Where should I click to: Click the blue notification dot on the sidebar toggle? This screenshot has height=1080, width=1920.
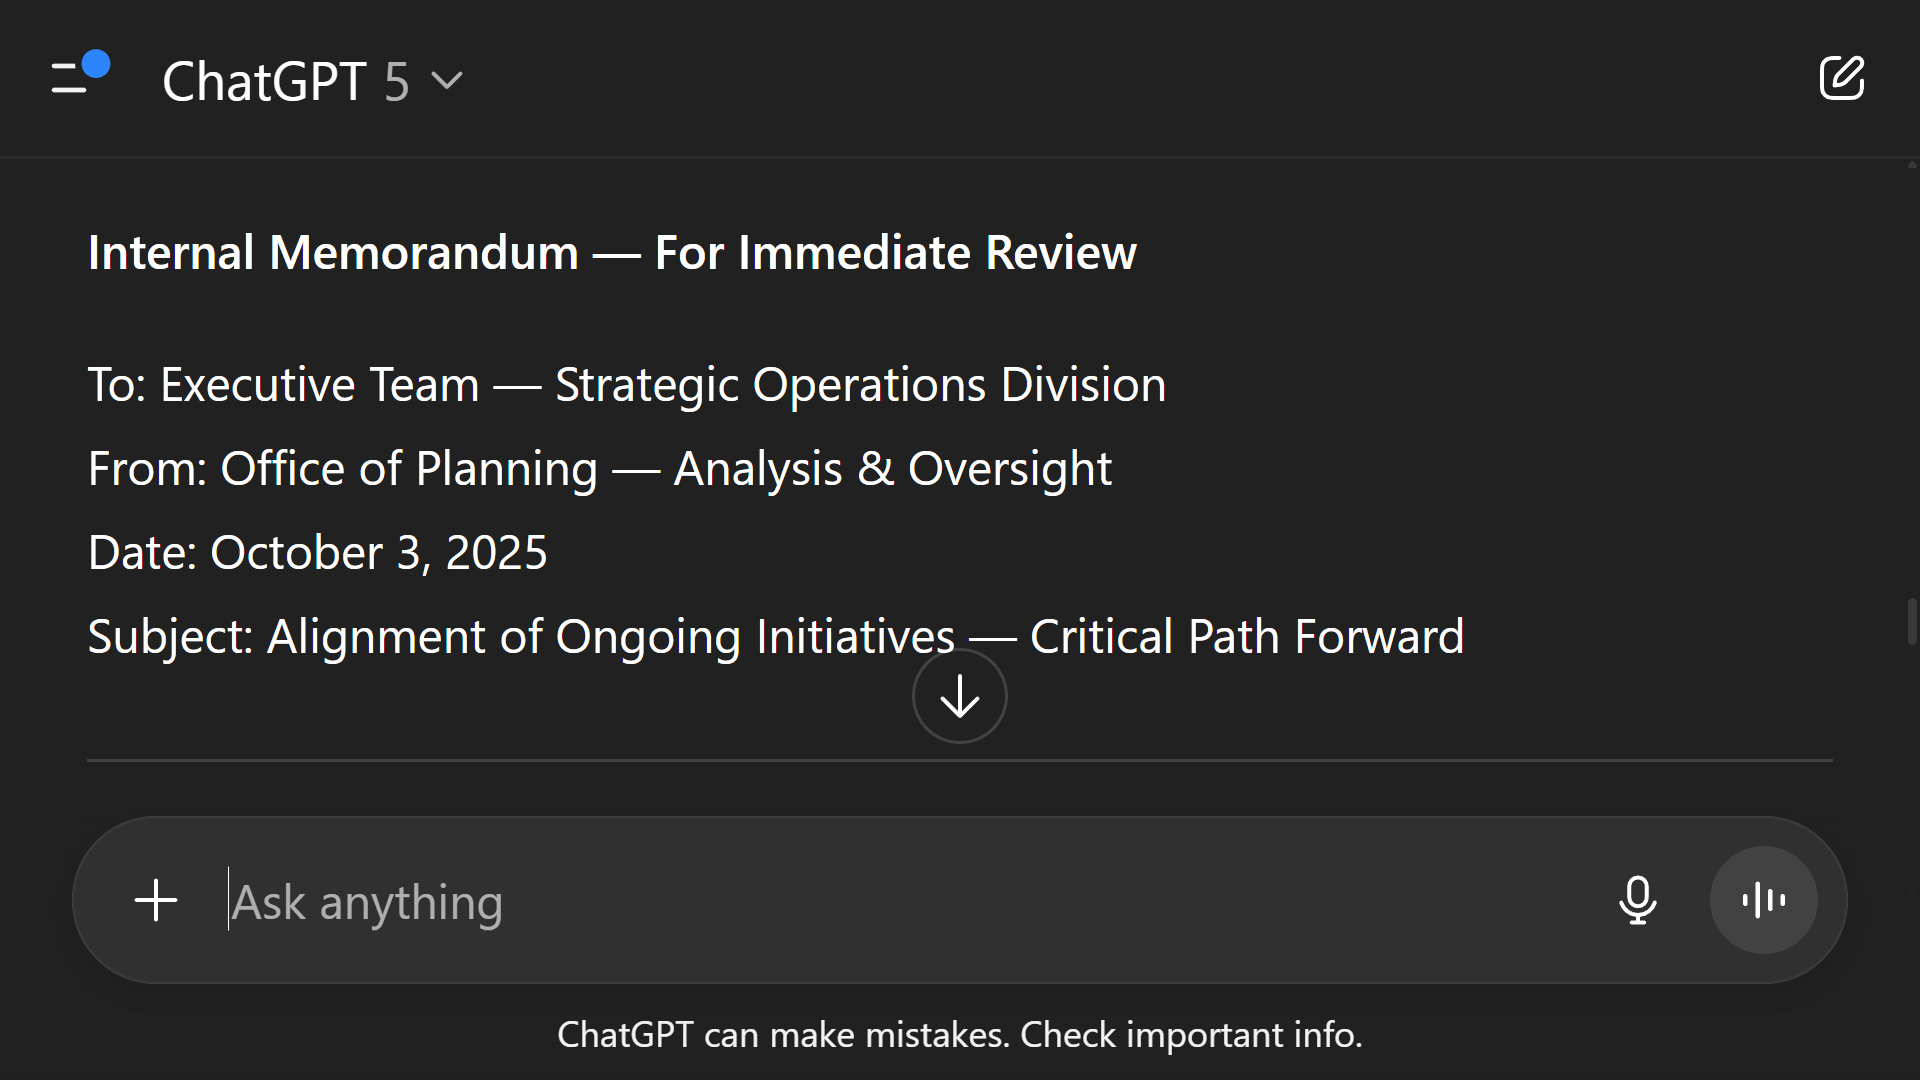[96, 62]
